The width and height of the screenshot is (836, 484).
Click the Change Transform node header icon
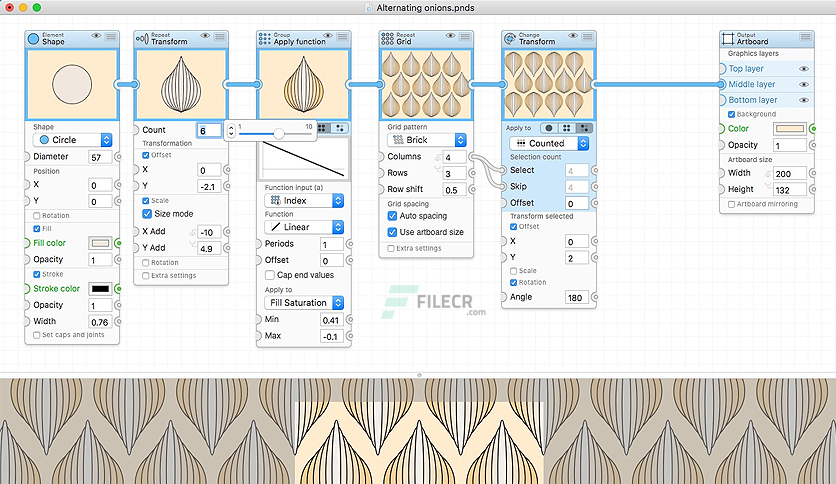click(x=510, y=38)
